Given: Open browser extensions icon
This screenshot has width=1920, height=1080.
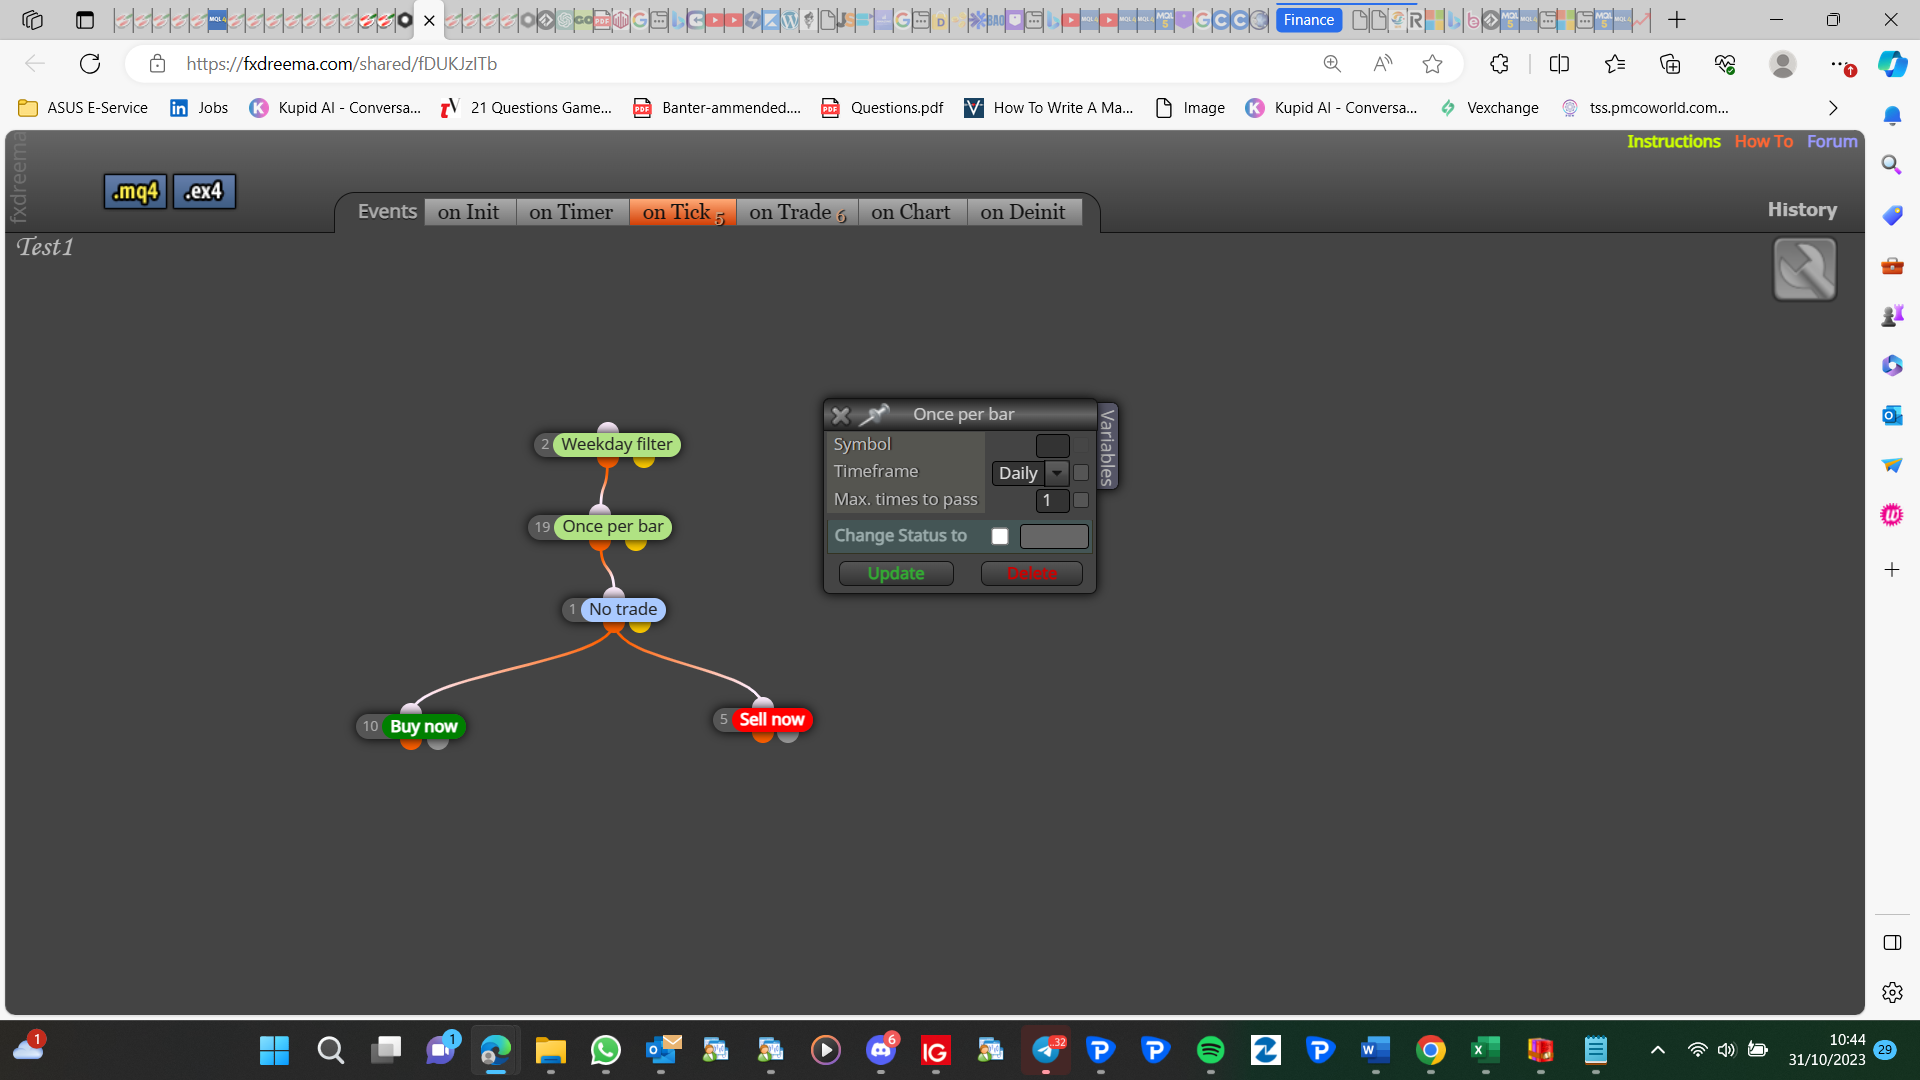Looking at the screenshot, I should pos(1499,64).
